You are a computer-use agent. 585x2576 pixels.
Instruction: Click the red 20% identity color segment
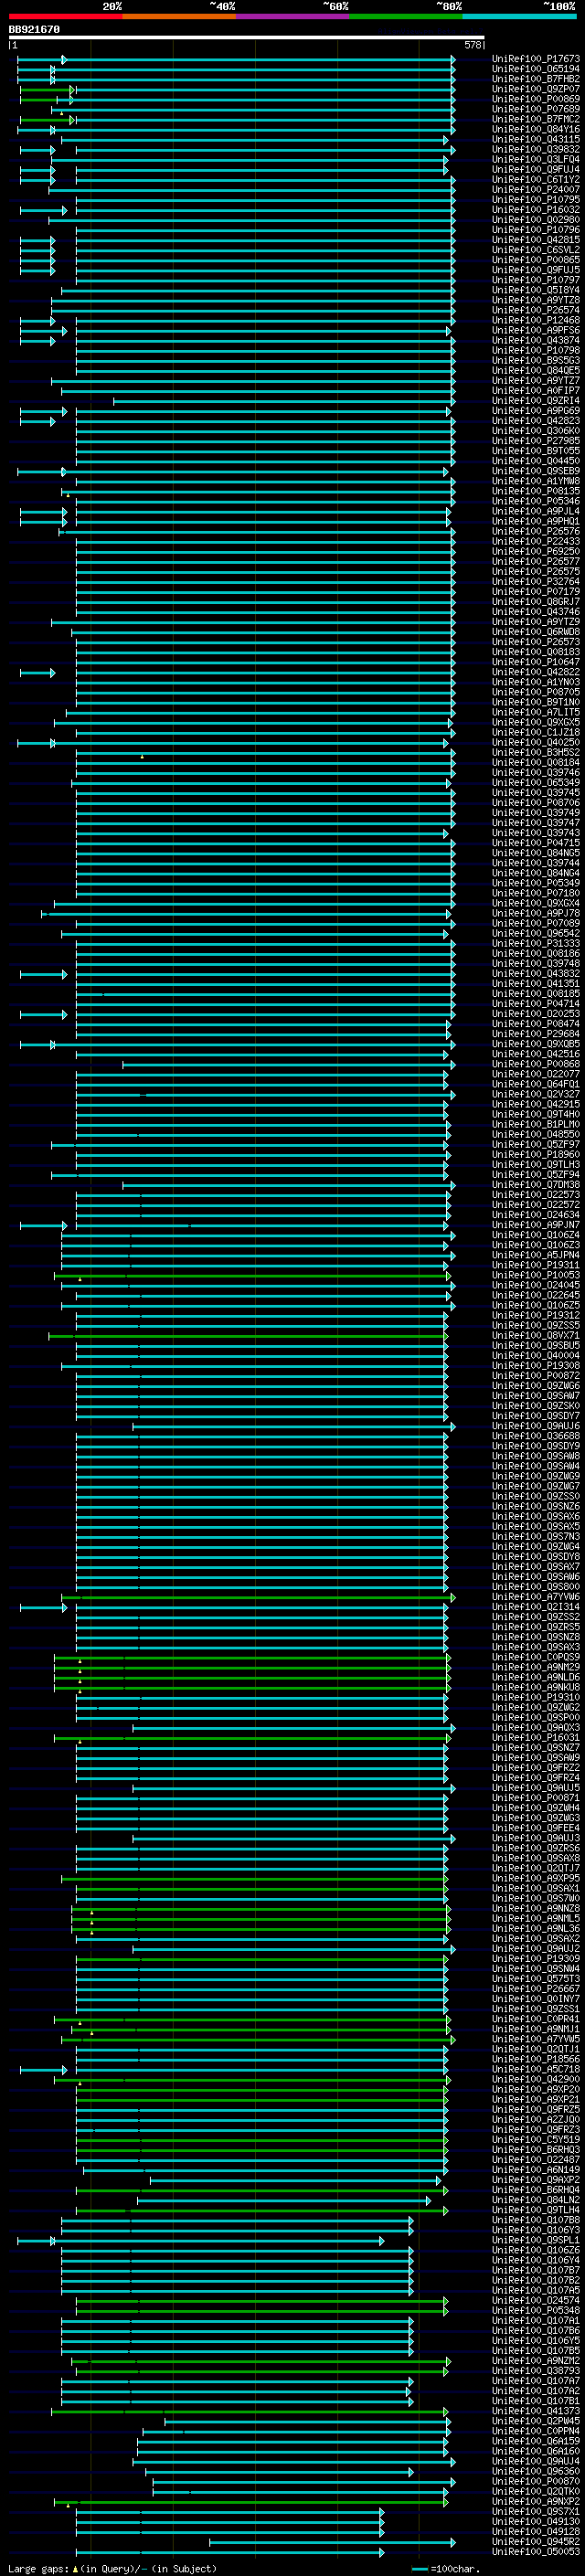point(65,16)
